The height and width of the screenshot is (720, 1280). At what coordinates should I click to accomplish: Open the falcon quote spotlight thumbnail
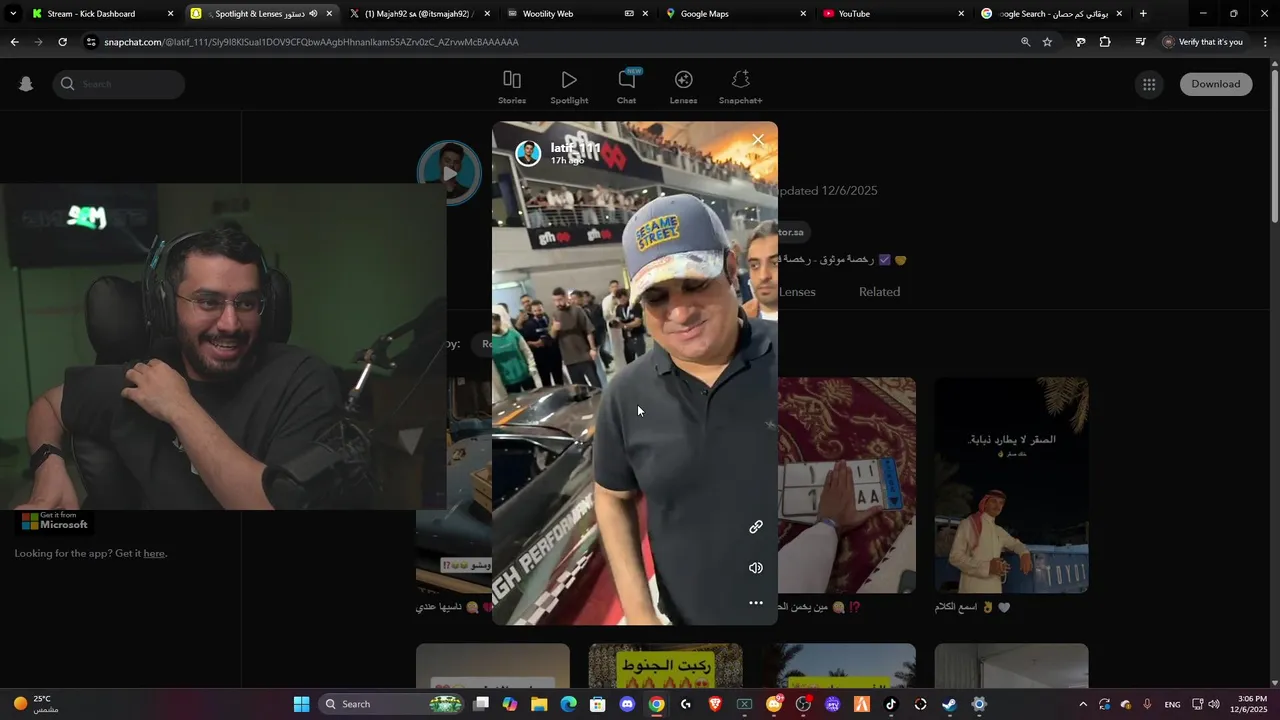(1011, 485)
